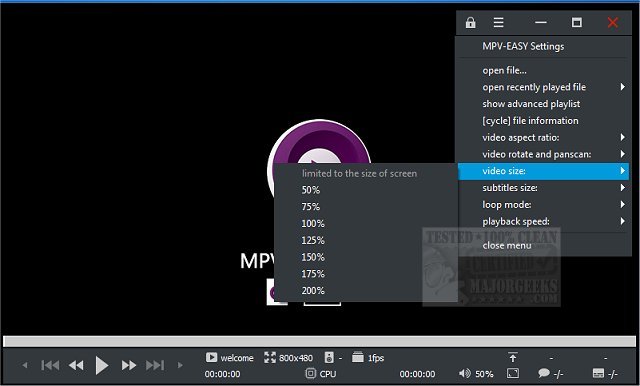
Task: Click the elapsed time 00:00:00 under welcome
Action: (222, 374)
